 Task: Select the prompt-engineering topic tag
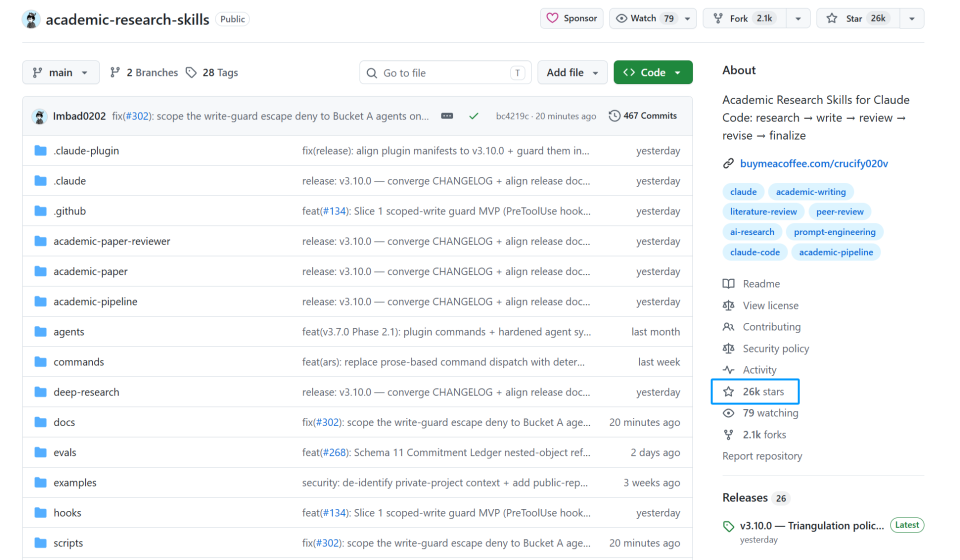coord(834,232)
